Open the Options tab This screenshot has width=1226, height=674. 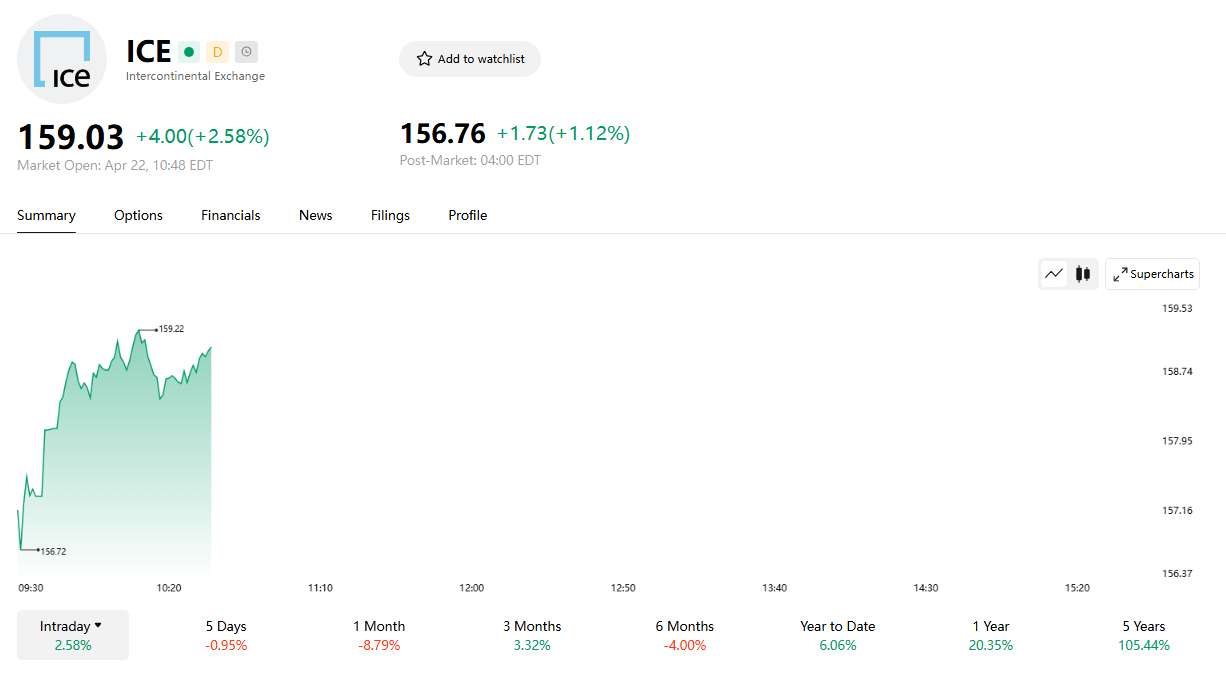point(138,215)
